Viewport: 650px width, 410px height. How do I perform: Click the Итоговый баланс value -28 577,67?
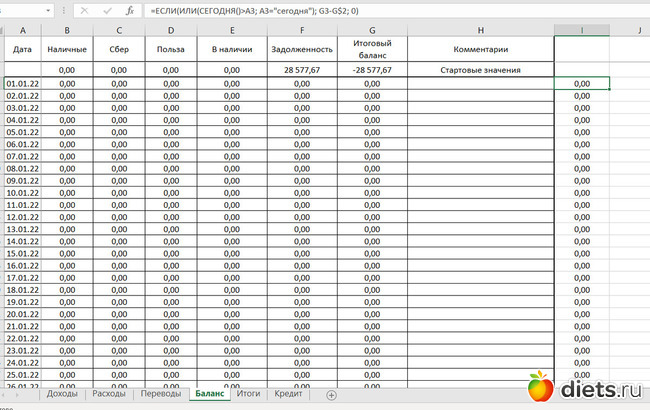click(372, 70)
